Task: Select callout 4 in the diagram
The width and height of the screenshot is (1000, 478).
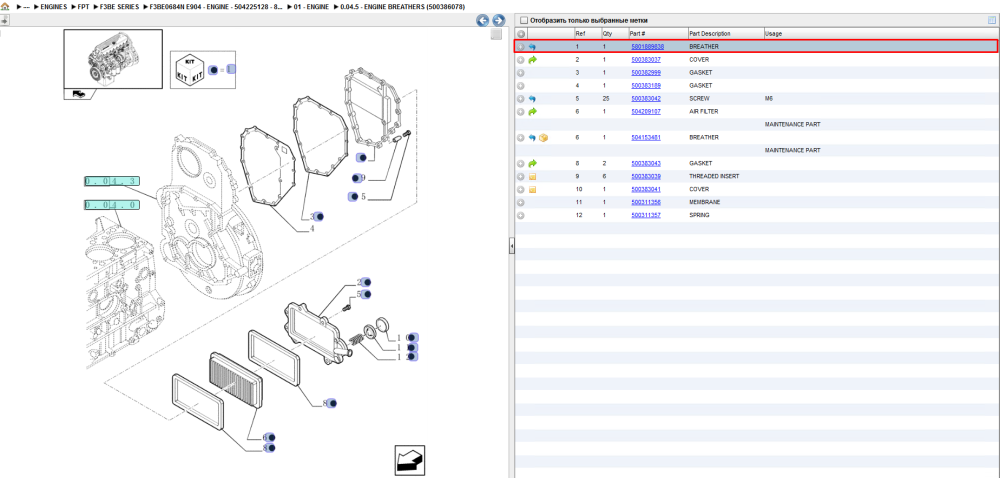Action: coord(312,229)
